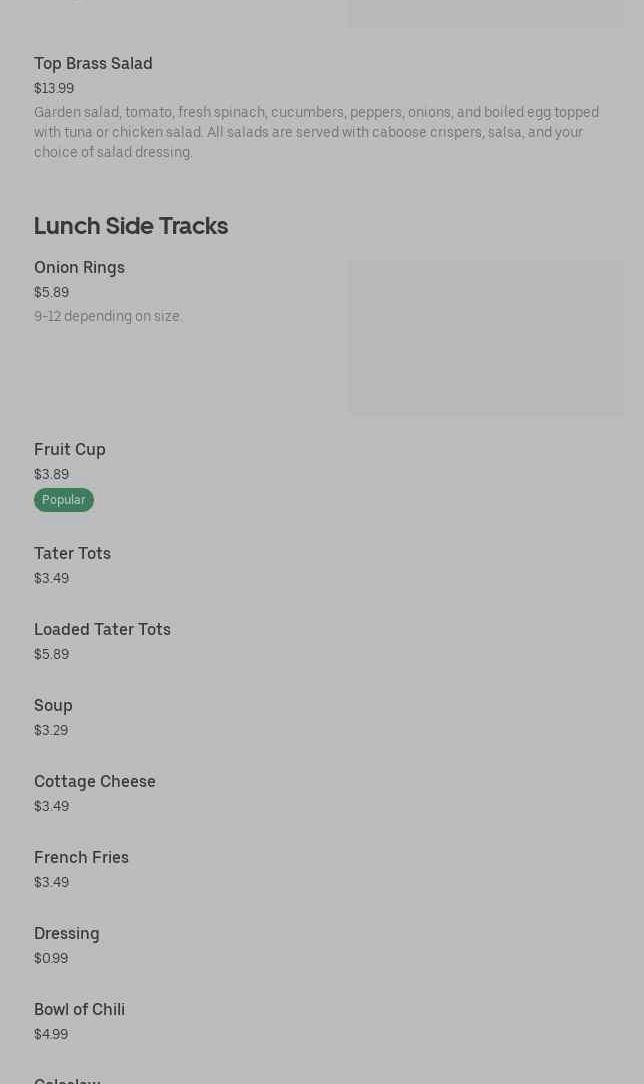Open the partially visible Coleslaw item
644x1084 pixels.
tap(67, 1080)
